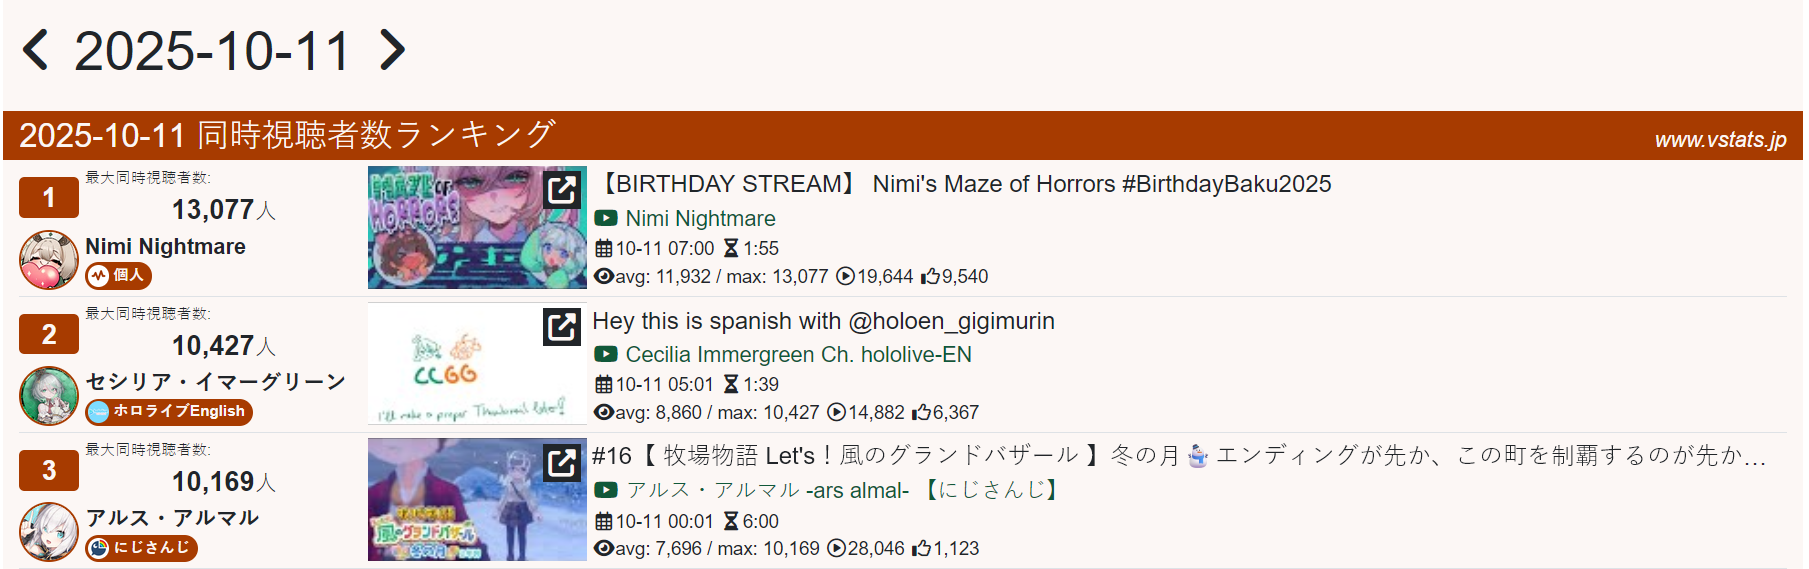This screenshot has width=1809, height=569.
Task: Open external link icon on Nimi's thumbnail
Action: (x=562, y=189)
